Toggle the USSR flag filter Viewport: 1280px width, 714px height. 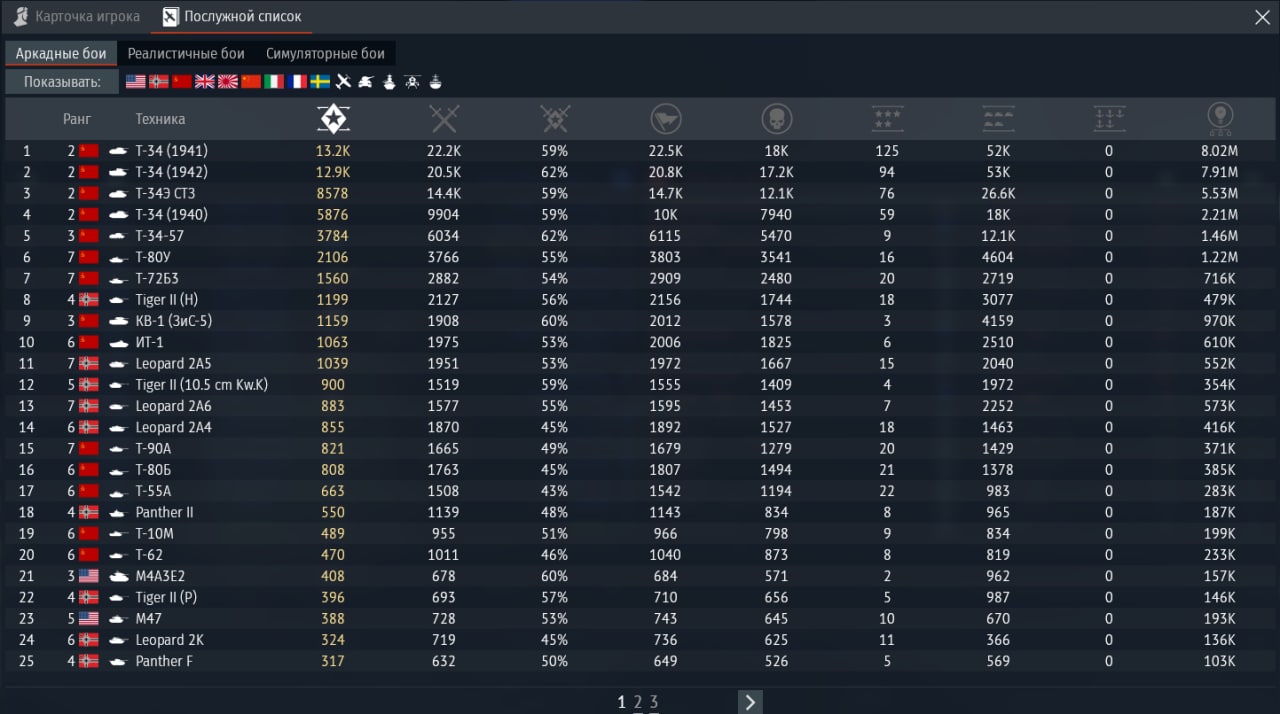pyautogui.click(x=182, y=82)
